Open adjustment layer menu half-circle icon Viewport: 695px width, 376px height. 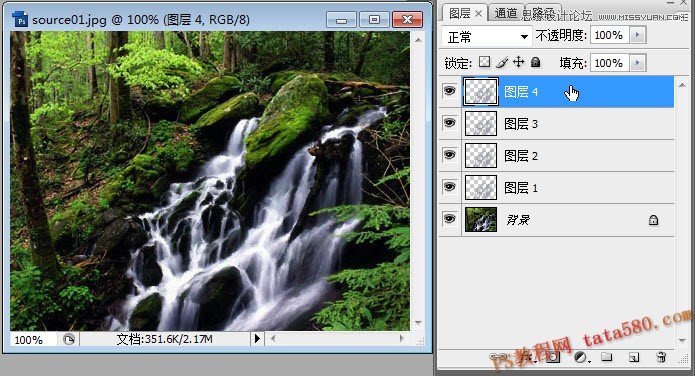click(x=582, y=357)
